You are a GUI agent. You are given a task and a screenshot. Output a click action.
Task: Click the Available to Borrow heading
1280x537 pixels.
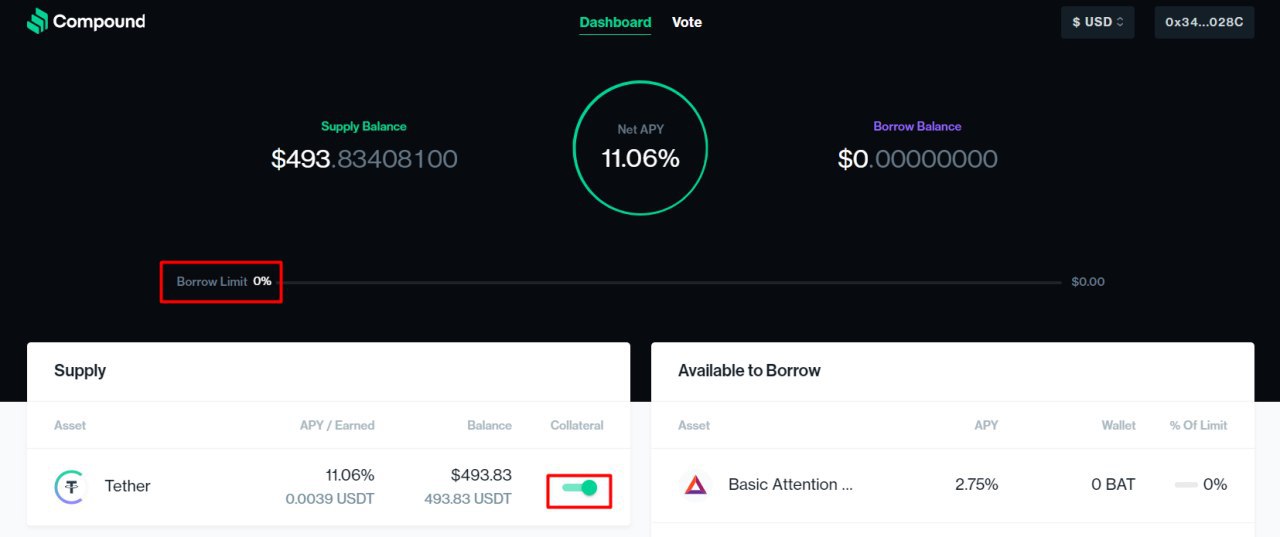coord(749,371)
